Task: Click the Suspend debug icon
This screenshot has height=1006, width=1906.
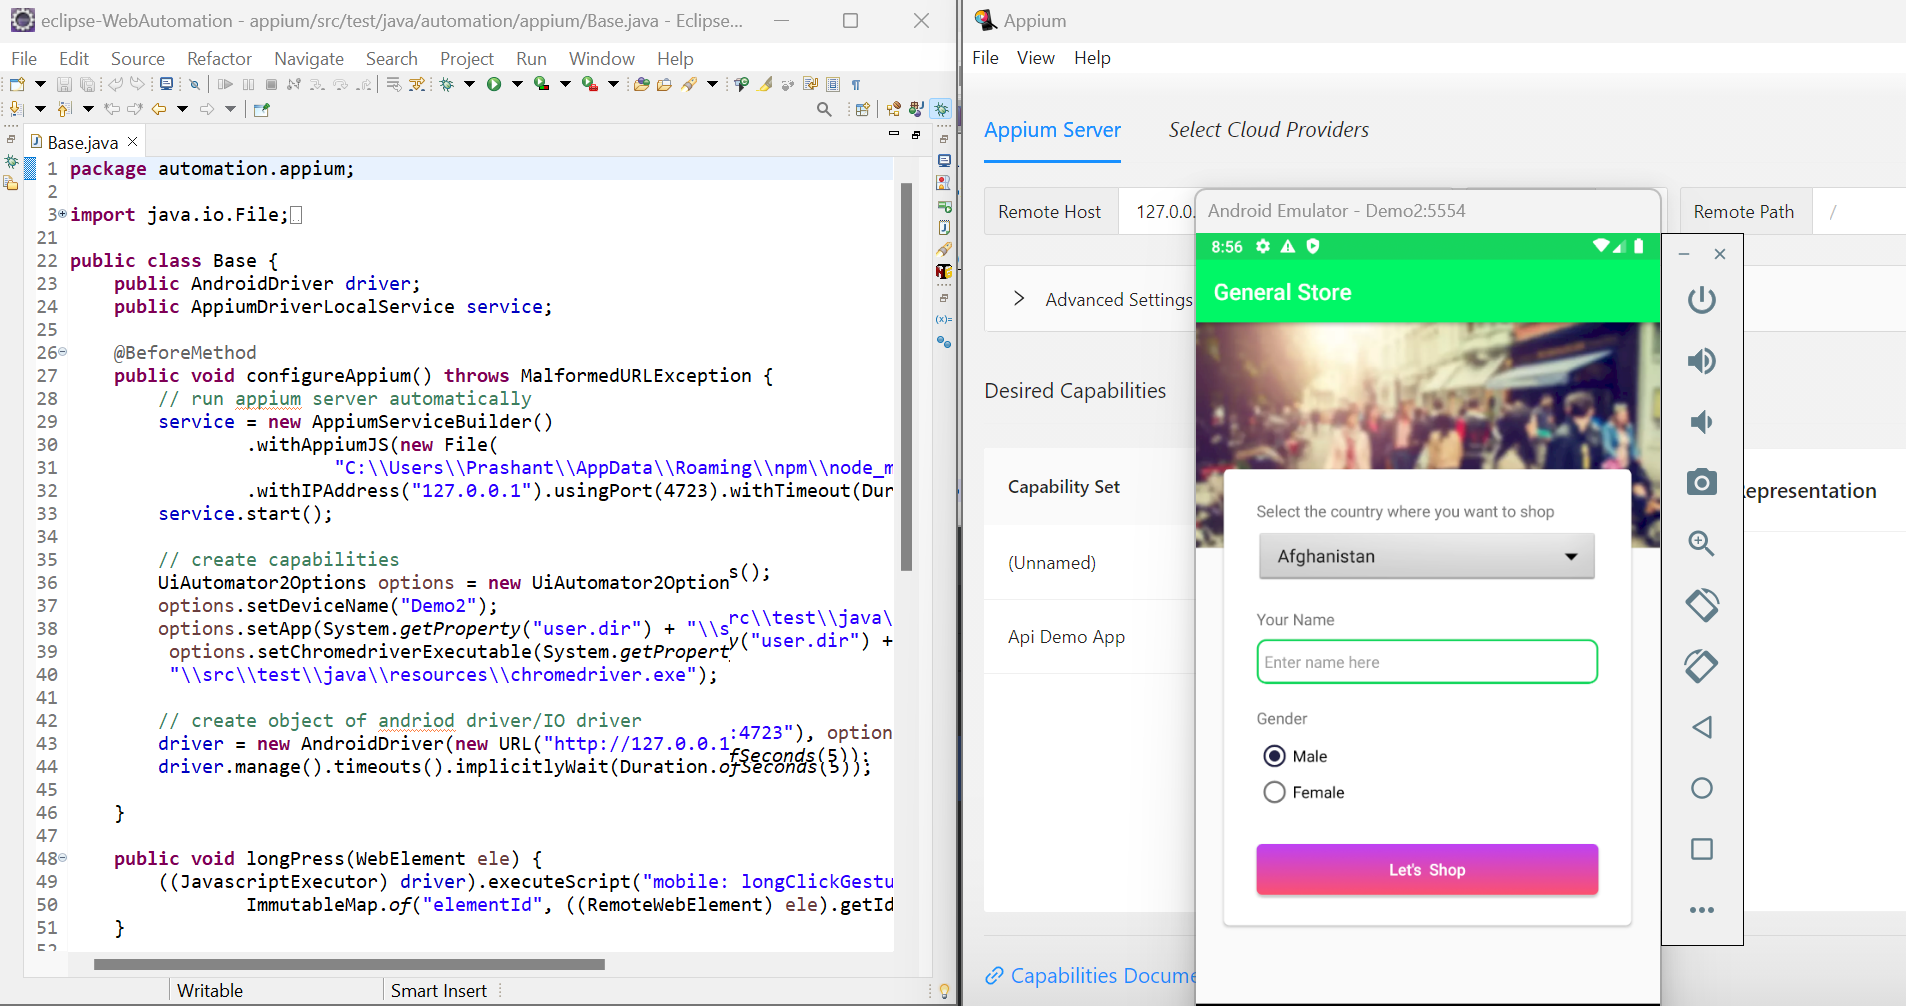Action: [x=248, y=84]
